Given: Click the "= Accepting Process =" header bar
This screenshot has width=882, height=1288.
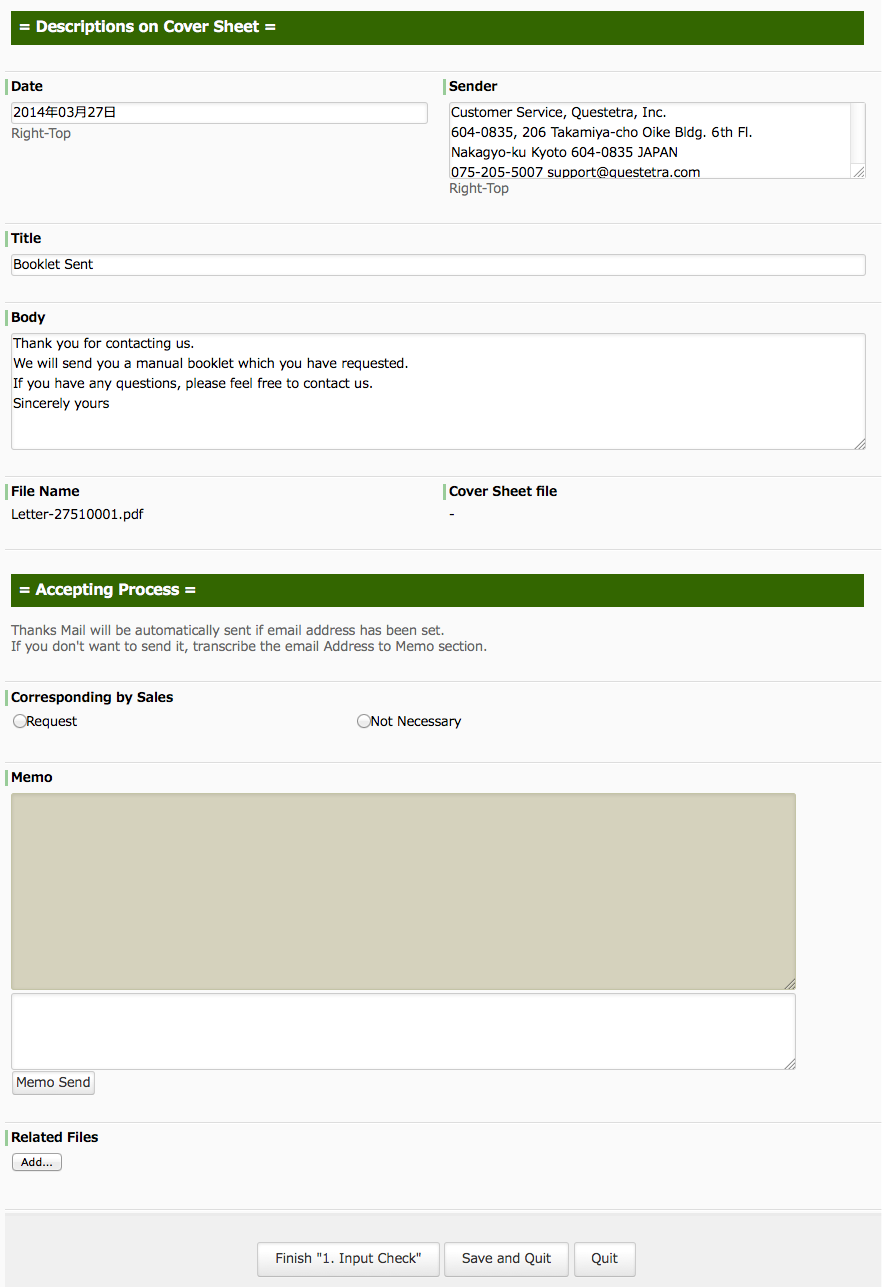Looking at the screenshot, I should click(106, 589).
